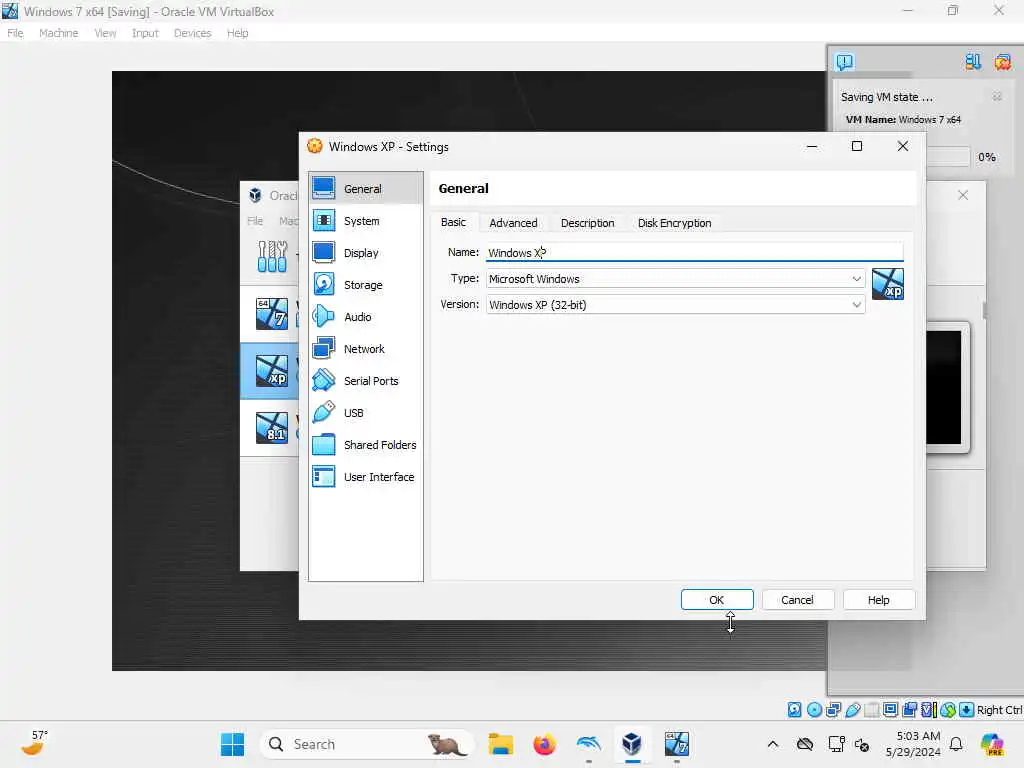Click Help in Settings dialog

tap(878, 600)
